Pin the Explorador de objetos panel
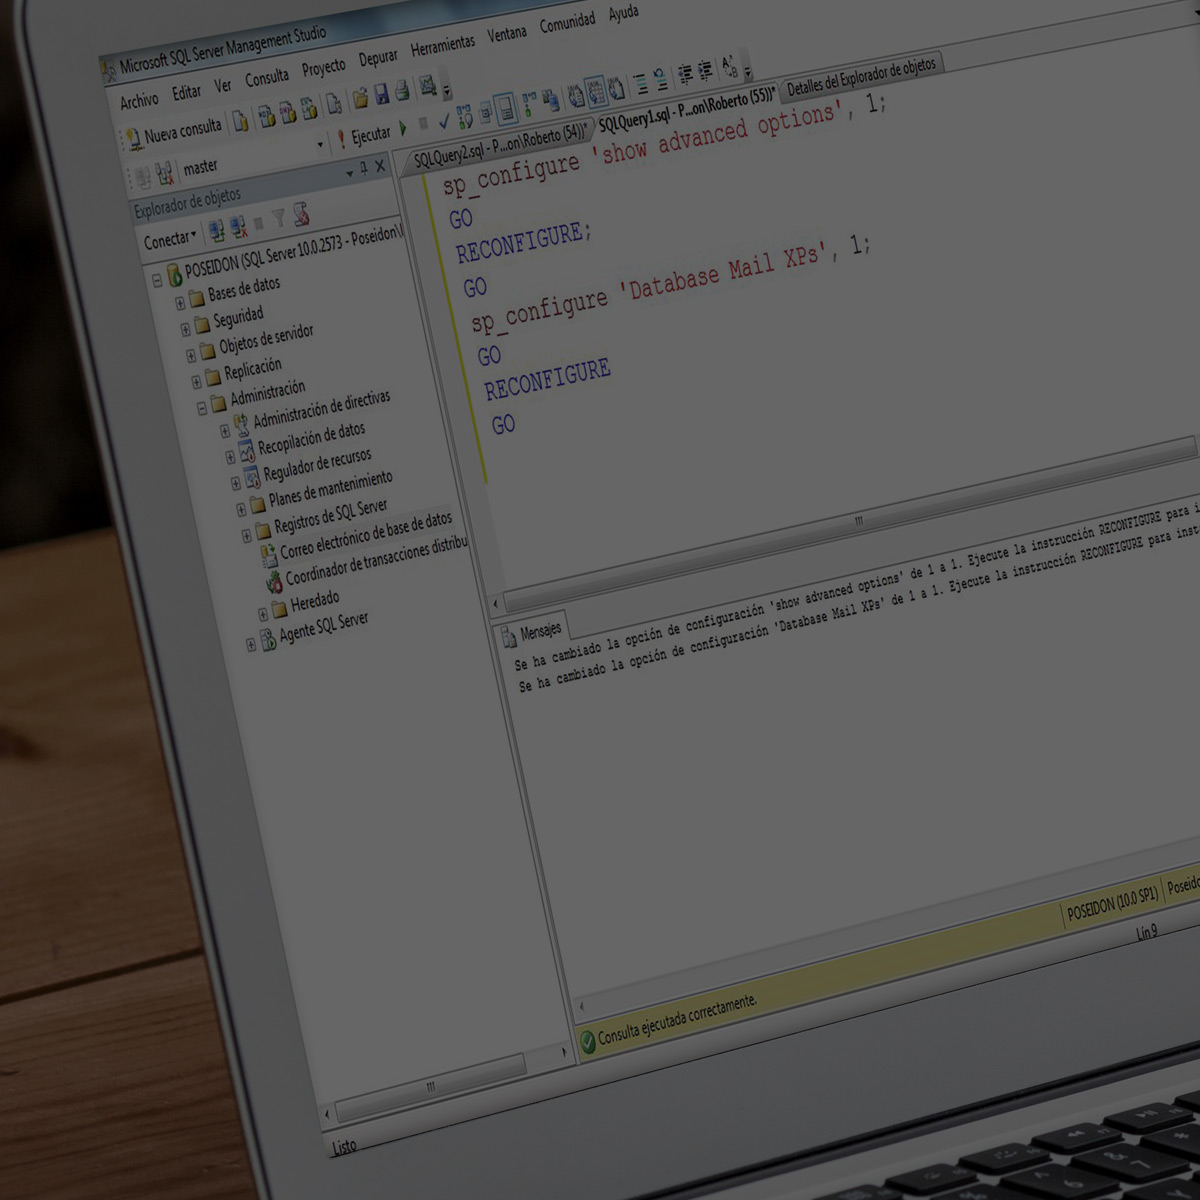The image size is (1200, 1200). click(x=364, y=168)
